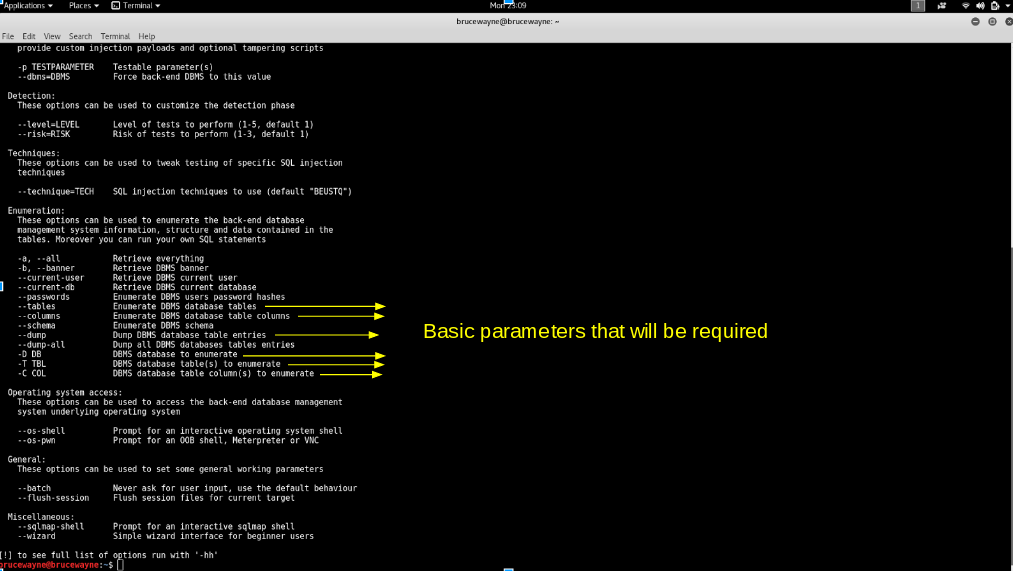Click 'Dump DBMS database table entries' text
Image resolution: width=1013 pixels, height=571 pixels.
coord(189,335)
